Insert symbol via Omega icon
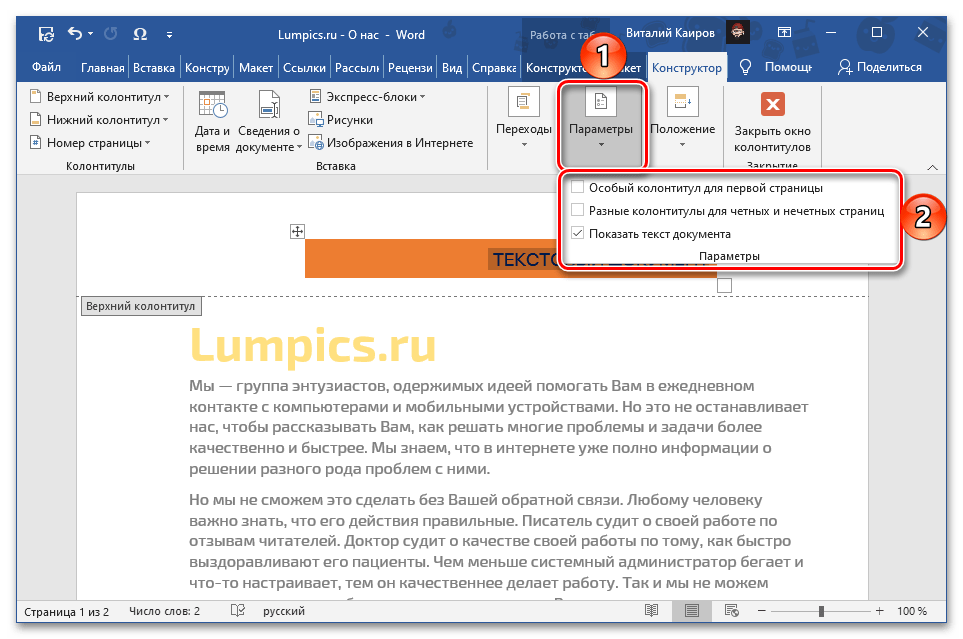The width and height of the screenshot is (963, 639). (x=140, y=34)
